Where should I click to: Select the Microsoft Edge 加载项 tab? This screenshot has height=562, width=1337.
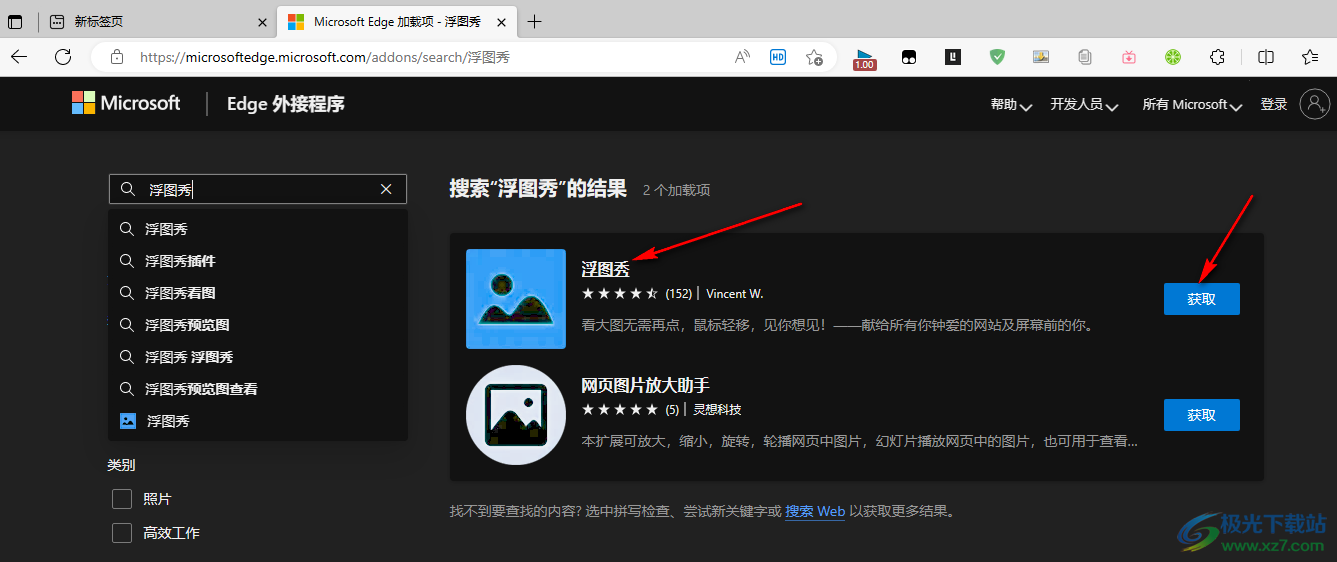(x=398, y=21)
